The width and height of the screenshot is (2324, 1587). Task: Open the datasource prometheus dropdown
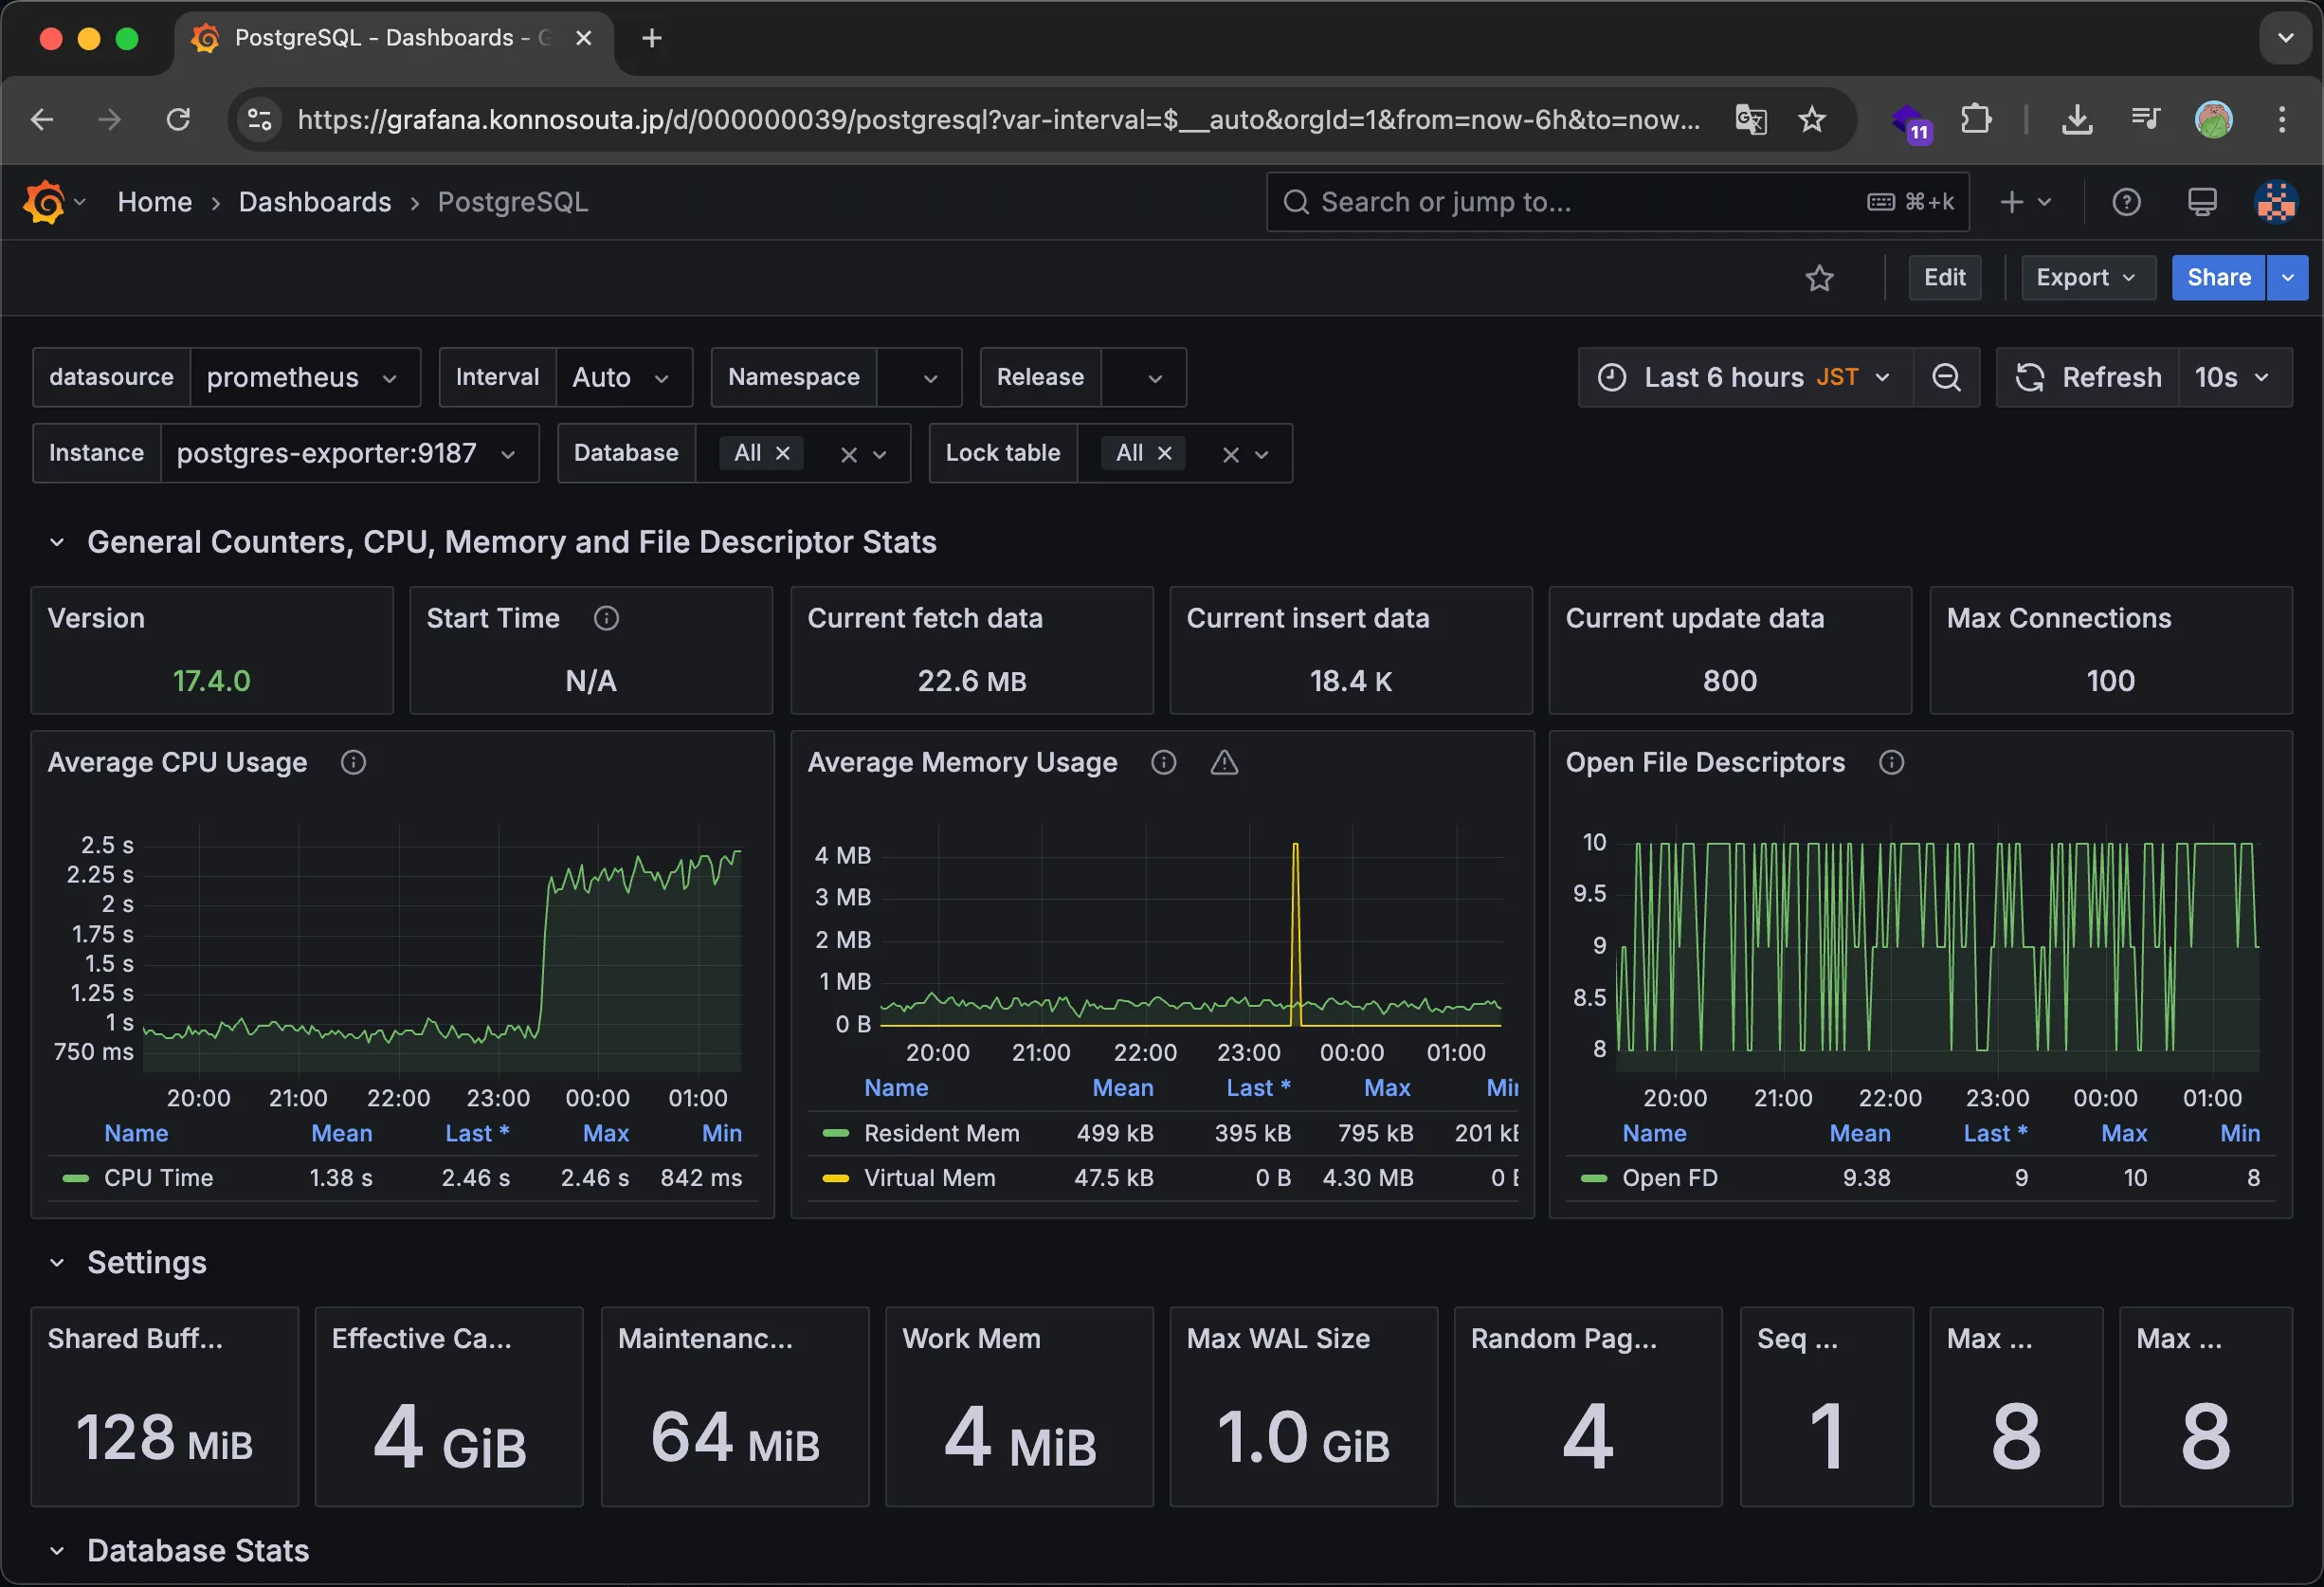(x=303, y=377)
